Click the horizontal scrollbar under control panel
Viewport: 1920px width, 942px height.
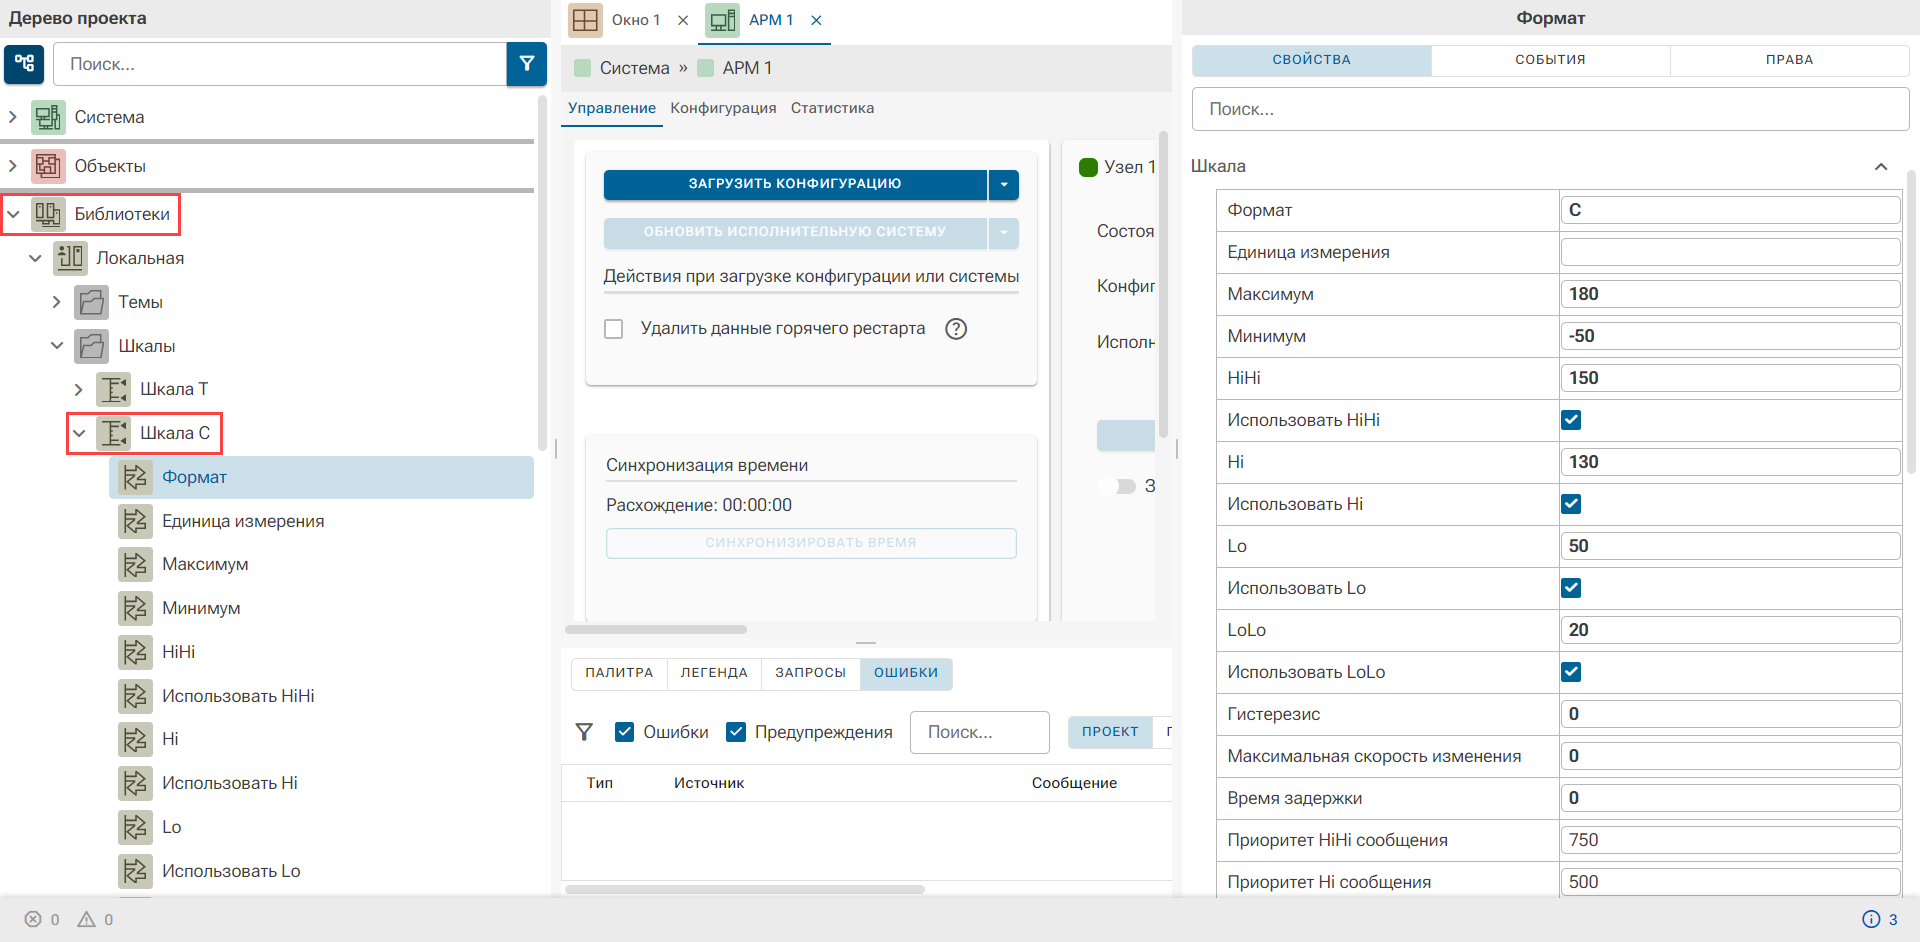click(656, 630)
